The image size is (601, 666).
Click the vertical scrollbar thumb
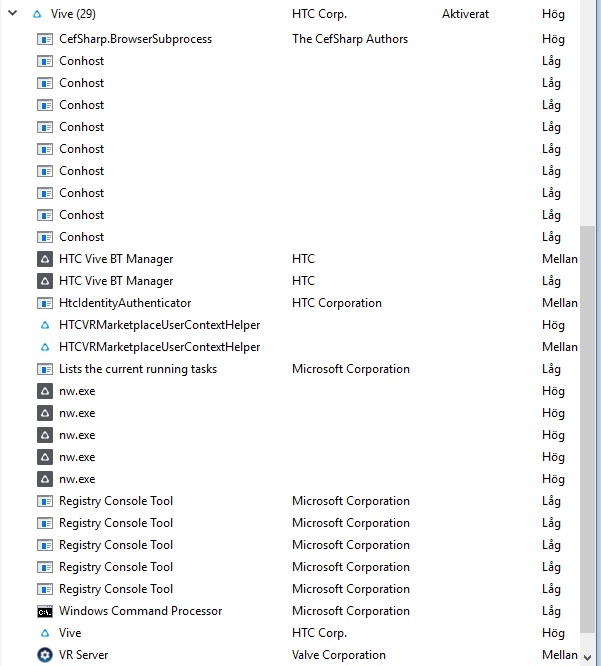pos(588,429)
